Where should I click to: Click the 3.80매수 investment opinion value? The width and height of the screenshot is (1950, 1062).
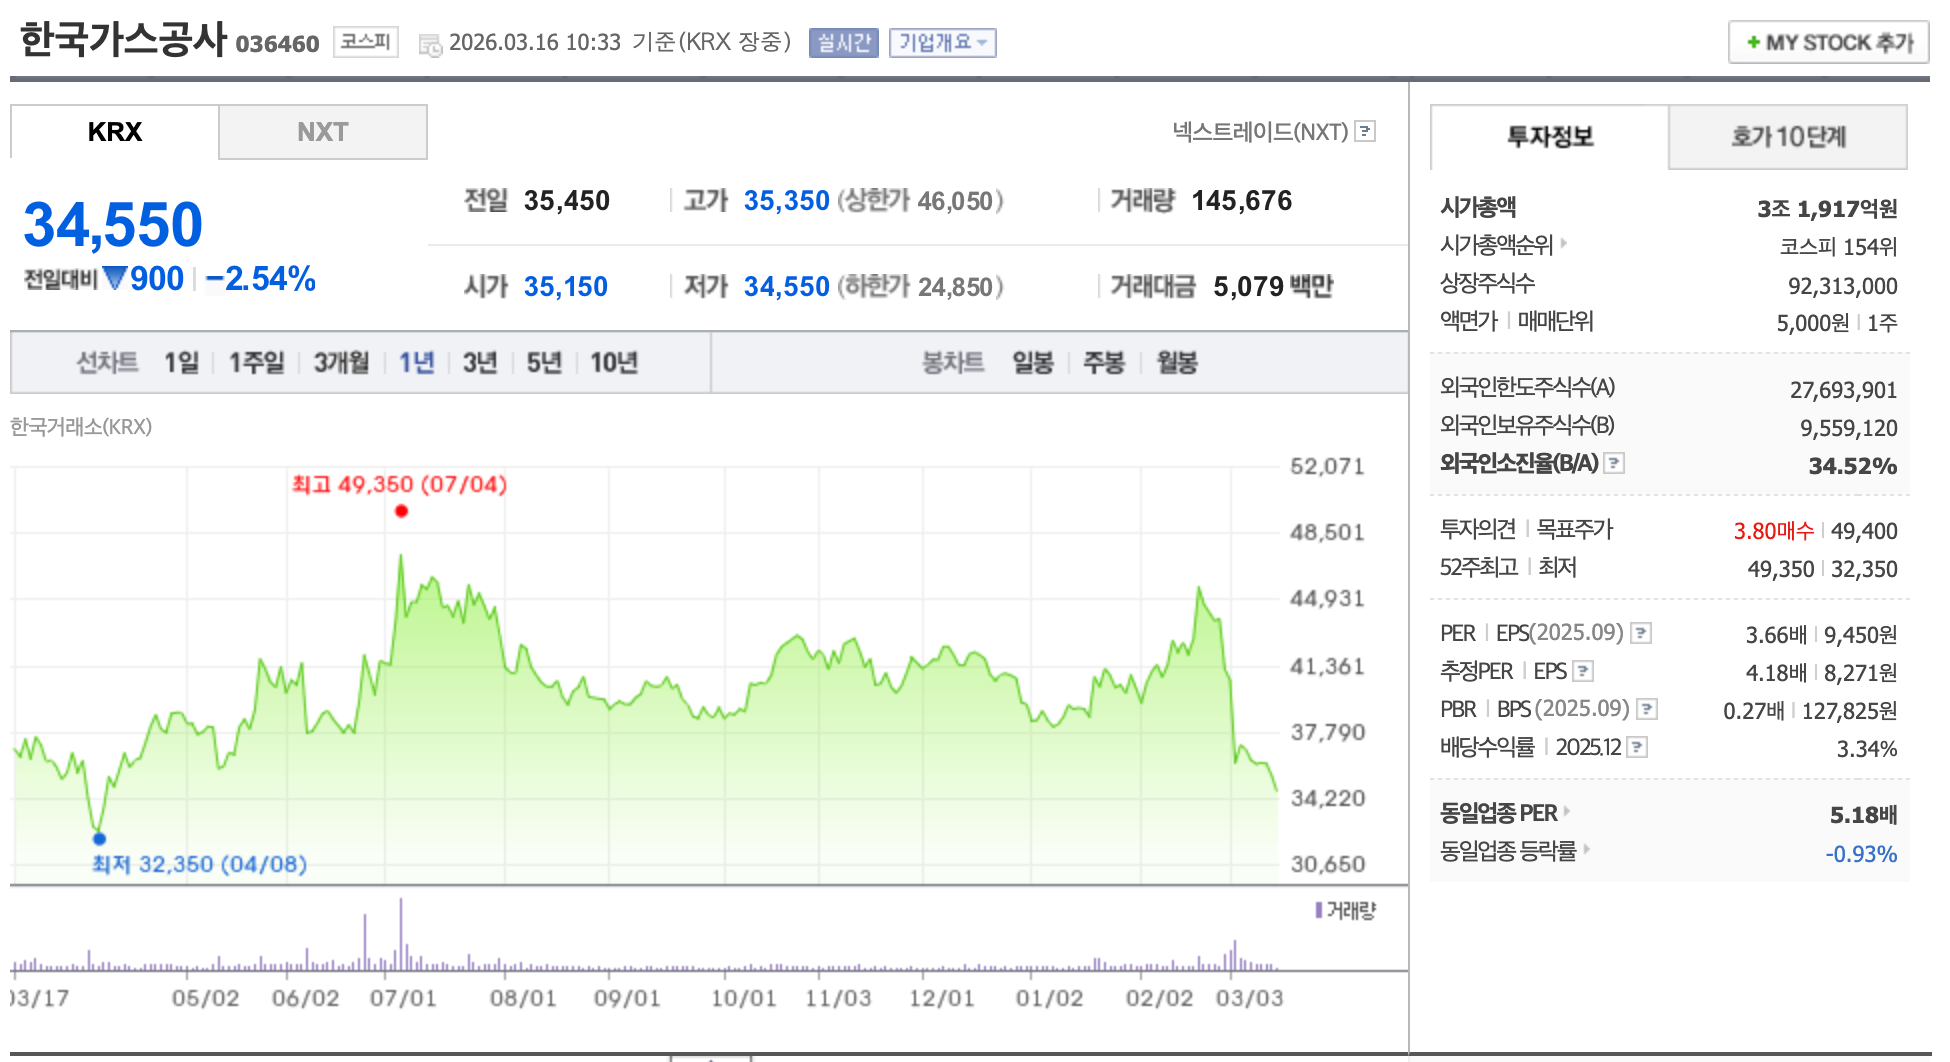[x=1774, y=531]
